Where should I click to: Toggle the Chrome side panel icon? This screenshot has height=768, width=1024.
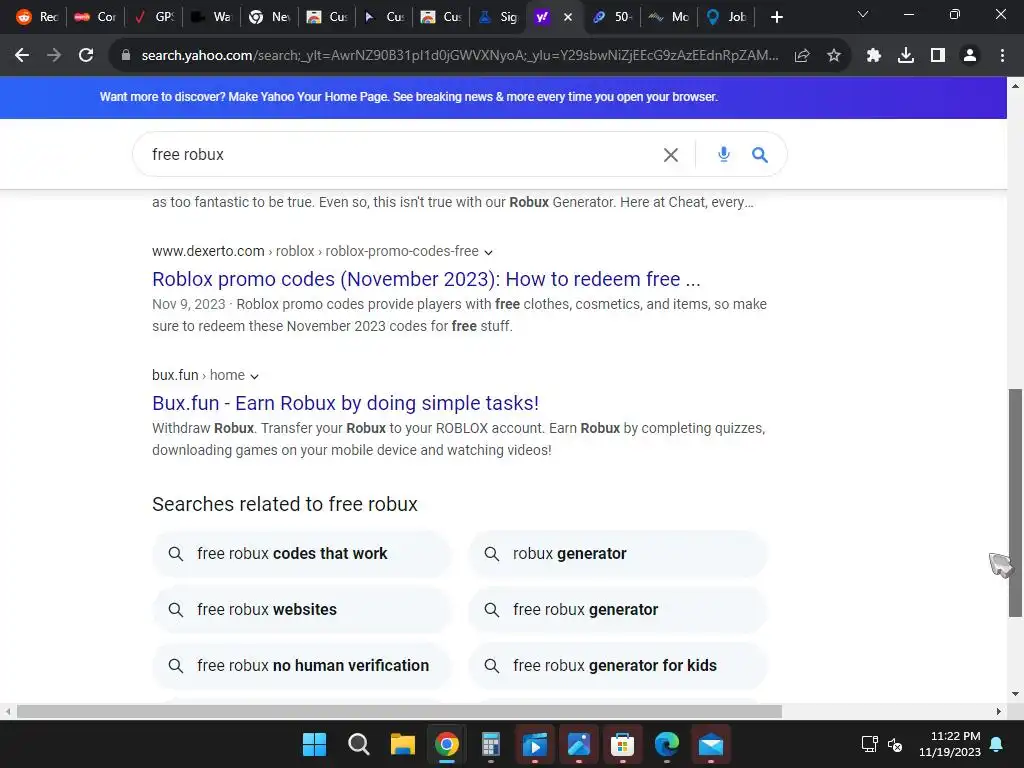coord(938,56)
